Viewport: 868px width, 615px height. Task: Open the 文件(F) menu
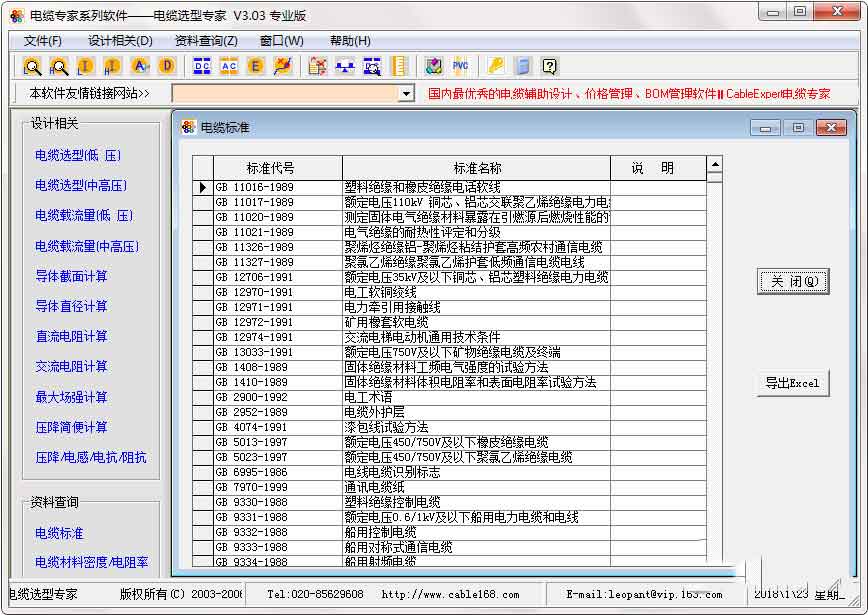(x=43, y=41)
